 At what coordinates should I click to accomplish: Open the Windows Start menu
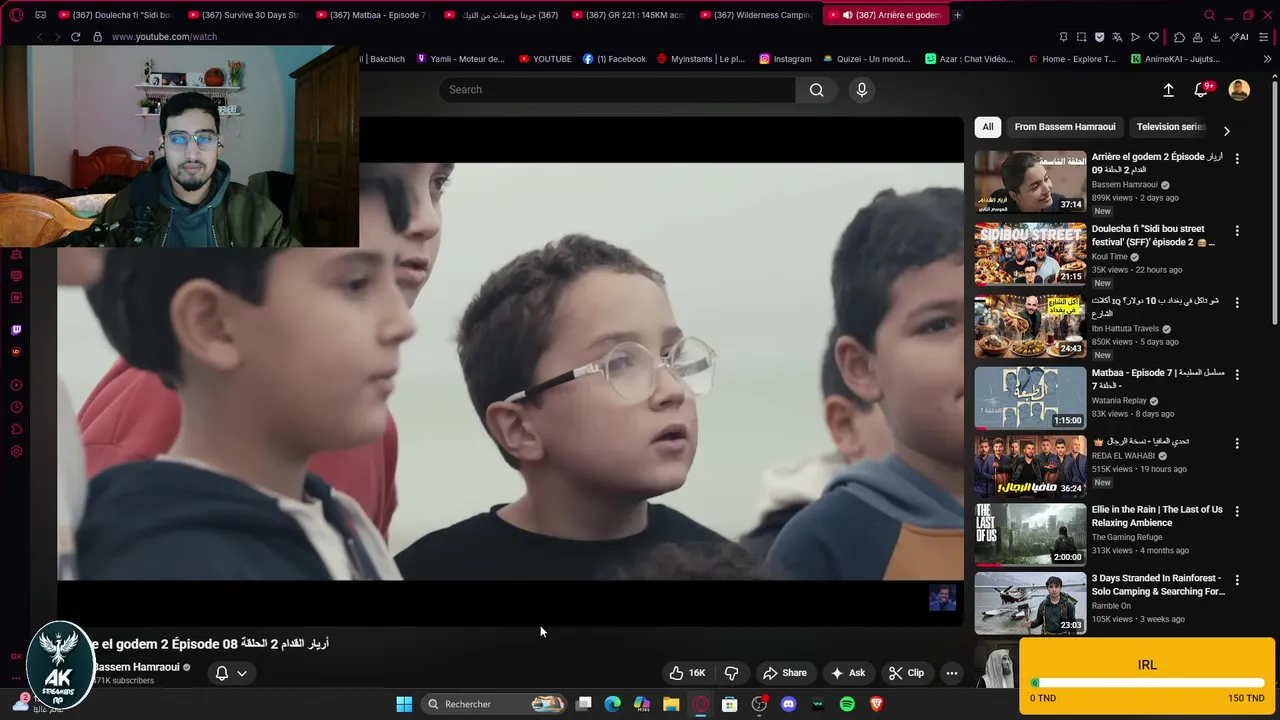(404, 704)
